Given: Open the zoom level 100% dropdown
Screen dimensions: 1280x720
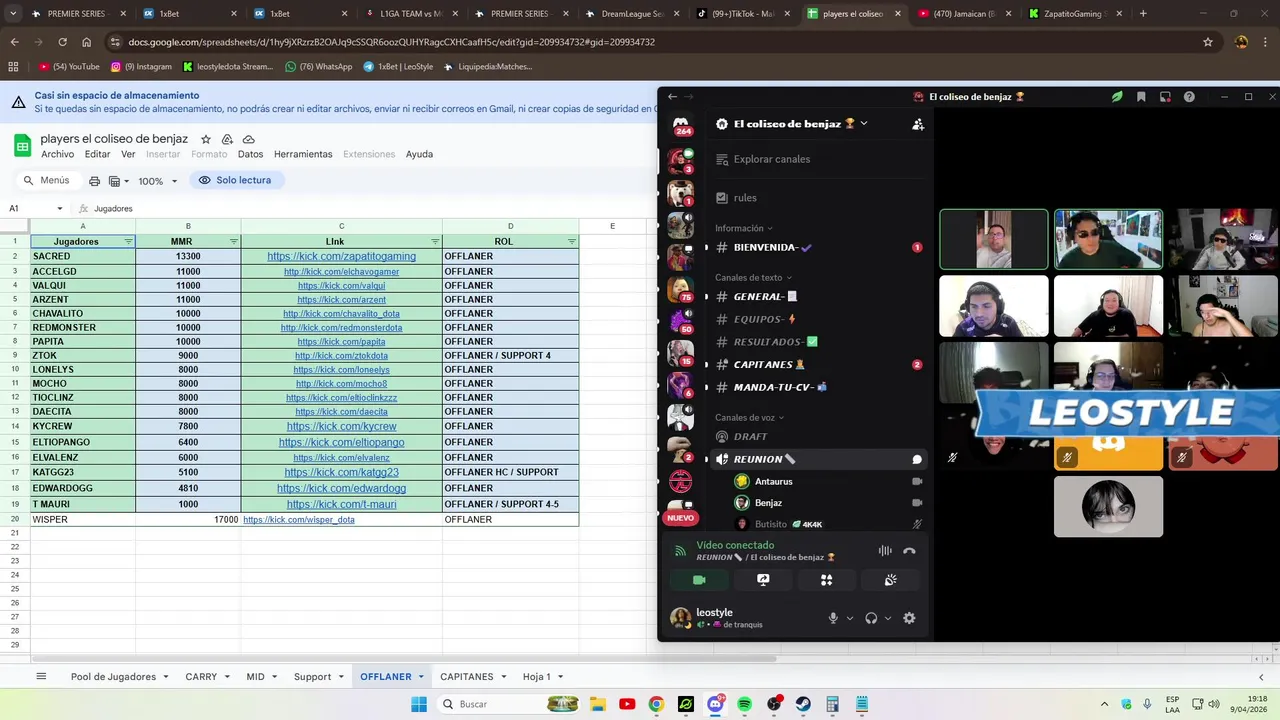Looking at the screenshot, I should [x=157, y=181].
